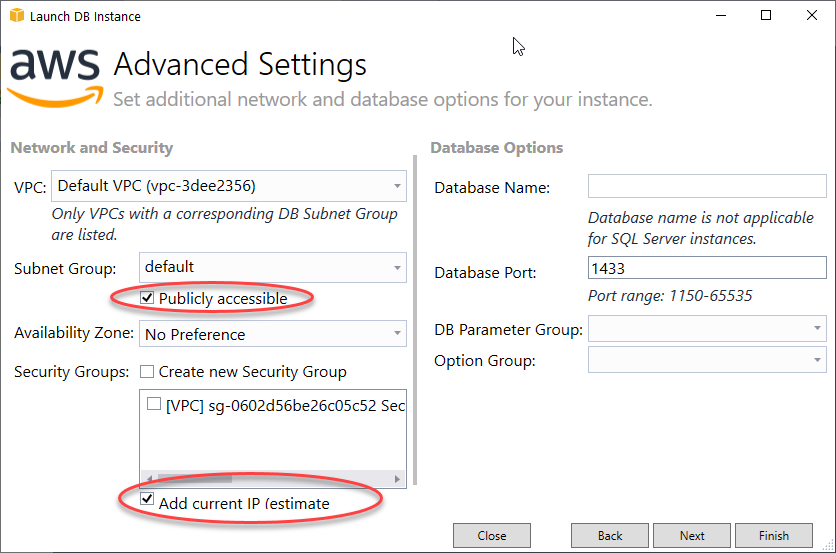Click the orange box icon in title bar
The width and height of the screenshot is (836, 553).
17,15
